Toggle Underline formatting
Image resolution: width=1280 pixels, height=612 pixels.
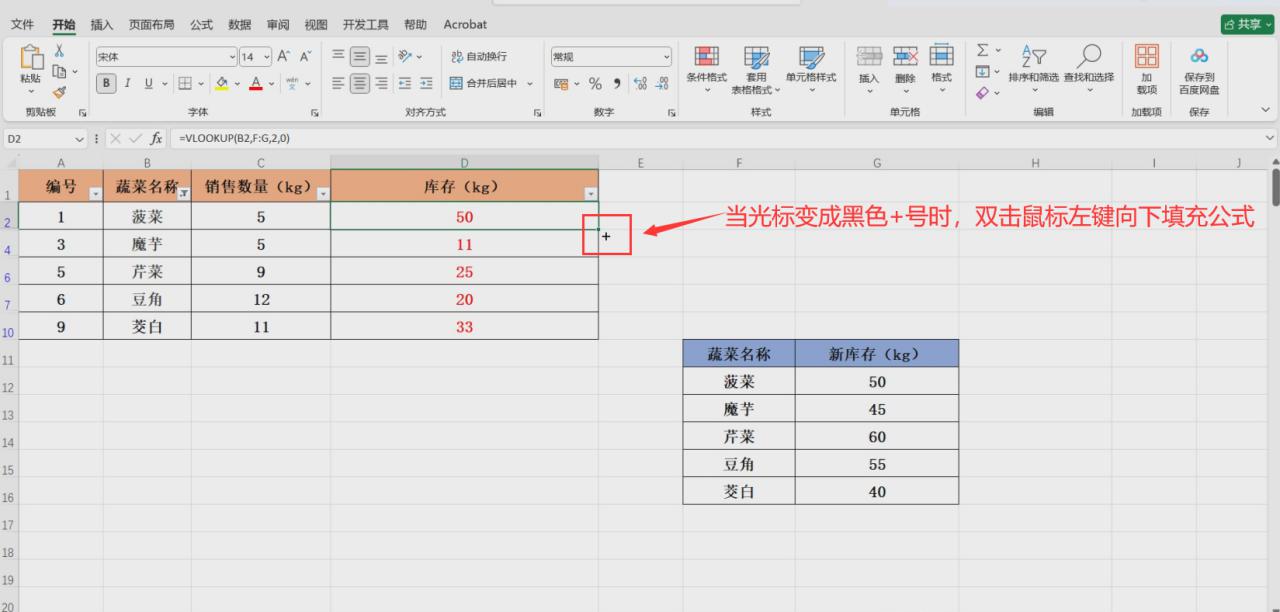pos(149,84)
